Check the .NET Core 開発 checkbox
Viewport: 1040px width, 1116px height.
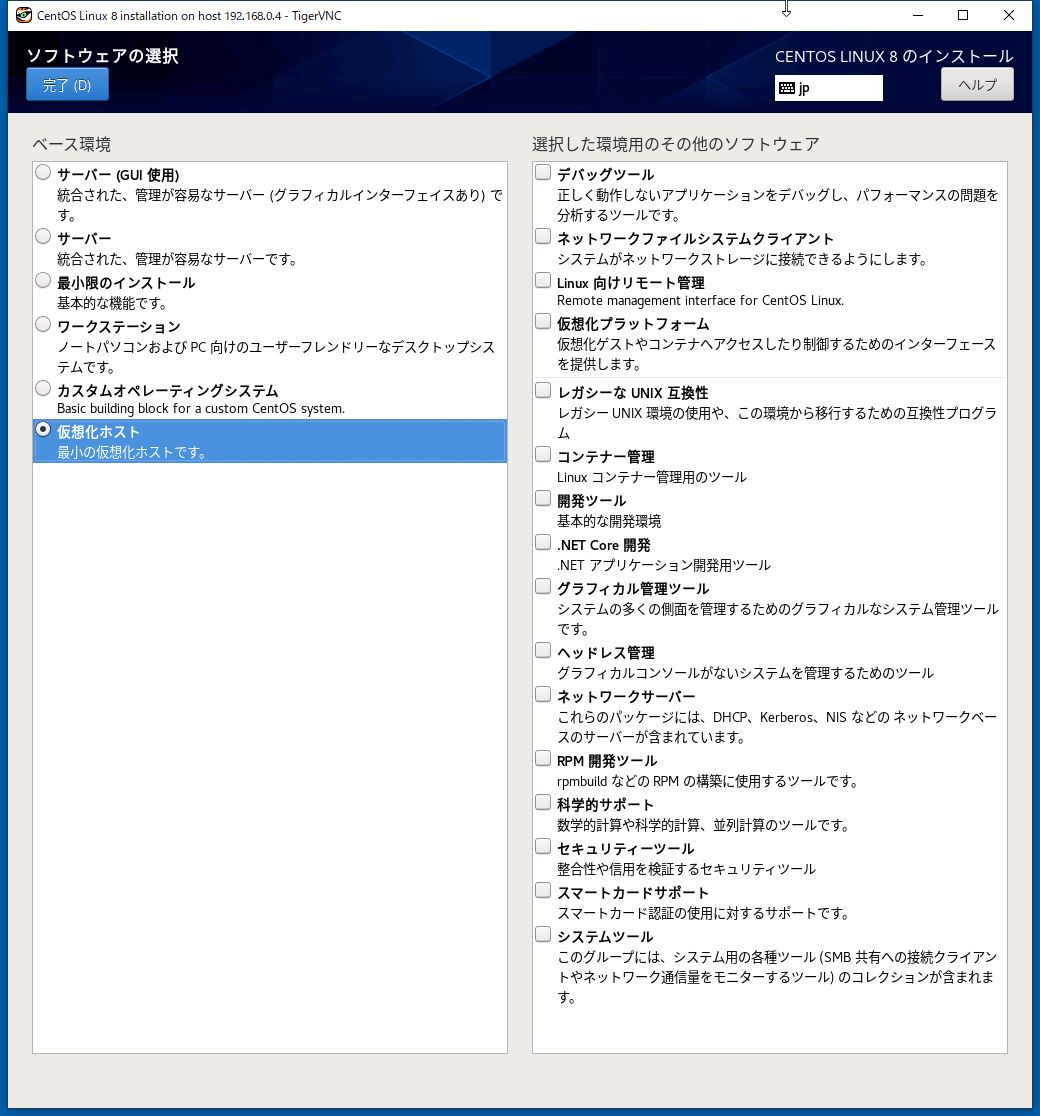(x=543, y=543)
